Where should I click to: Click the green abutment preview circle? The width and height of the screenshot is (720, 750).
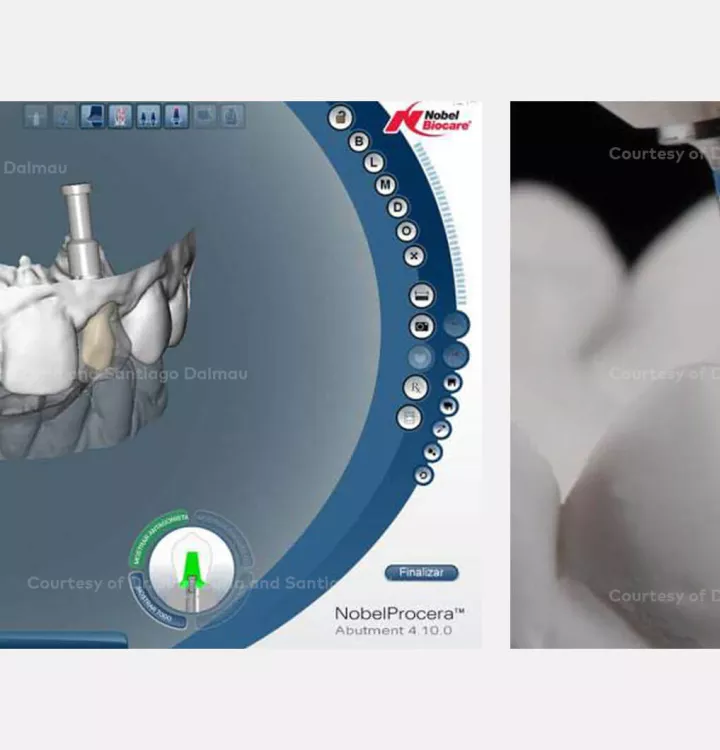click(x=191, y=570)
